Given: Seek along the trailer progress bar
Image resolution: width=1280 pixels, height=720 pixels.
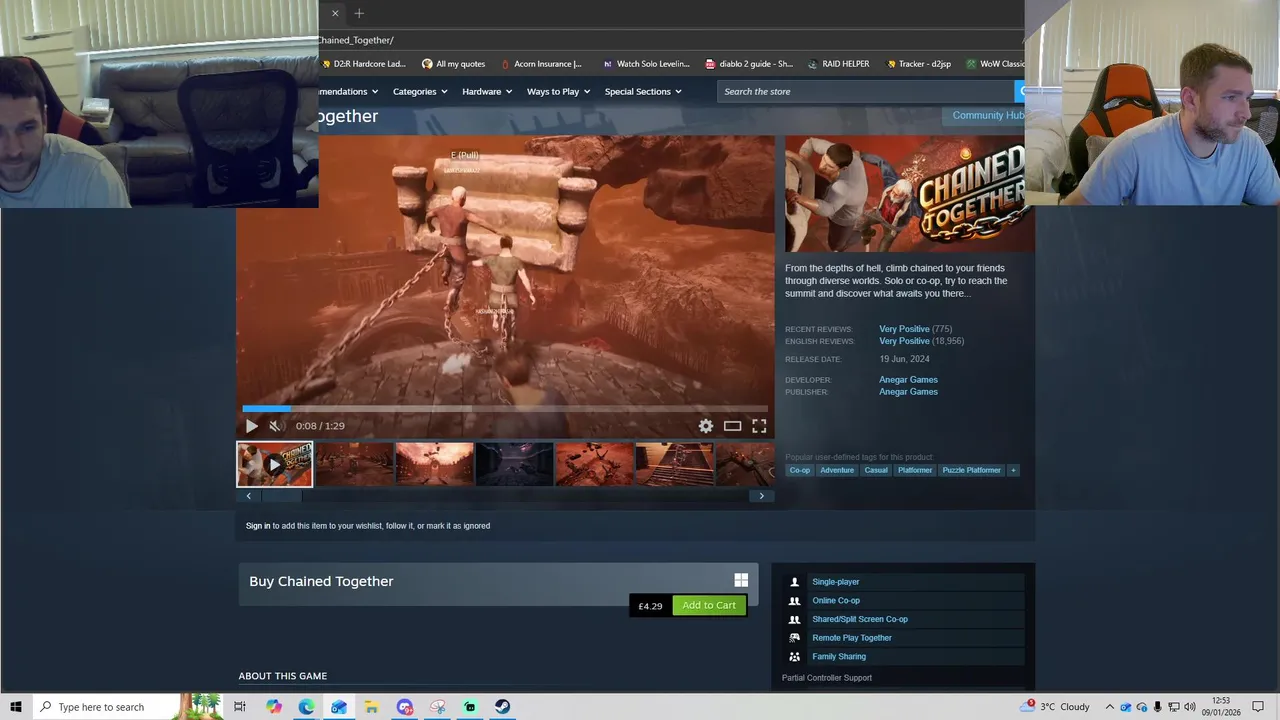Looking at the screenshot, I should (505, 408).
